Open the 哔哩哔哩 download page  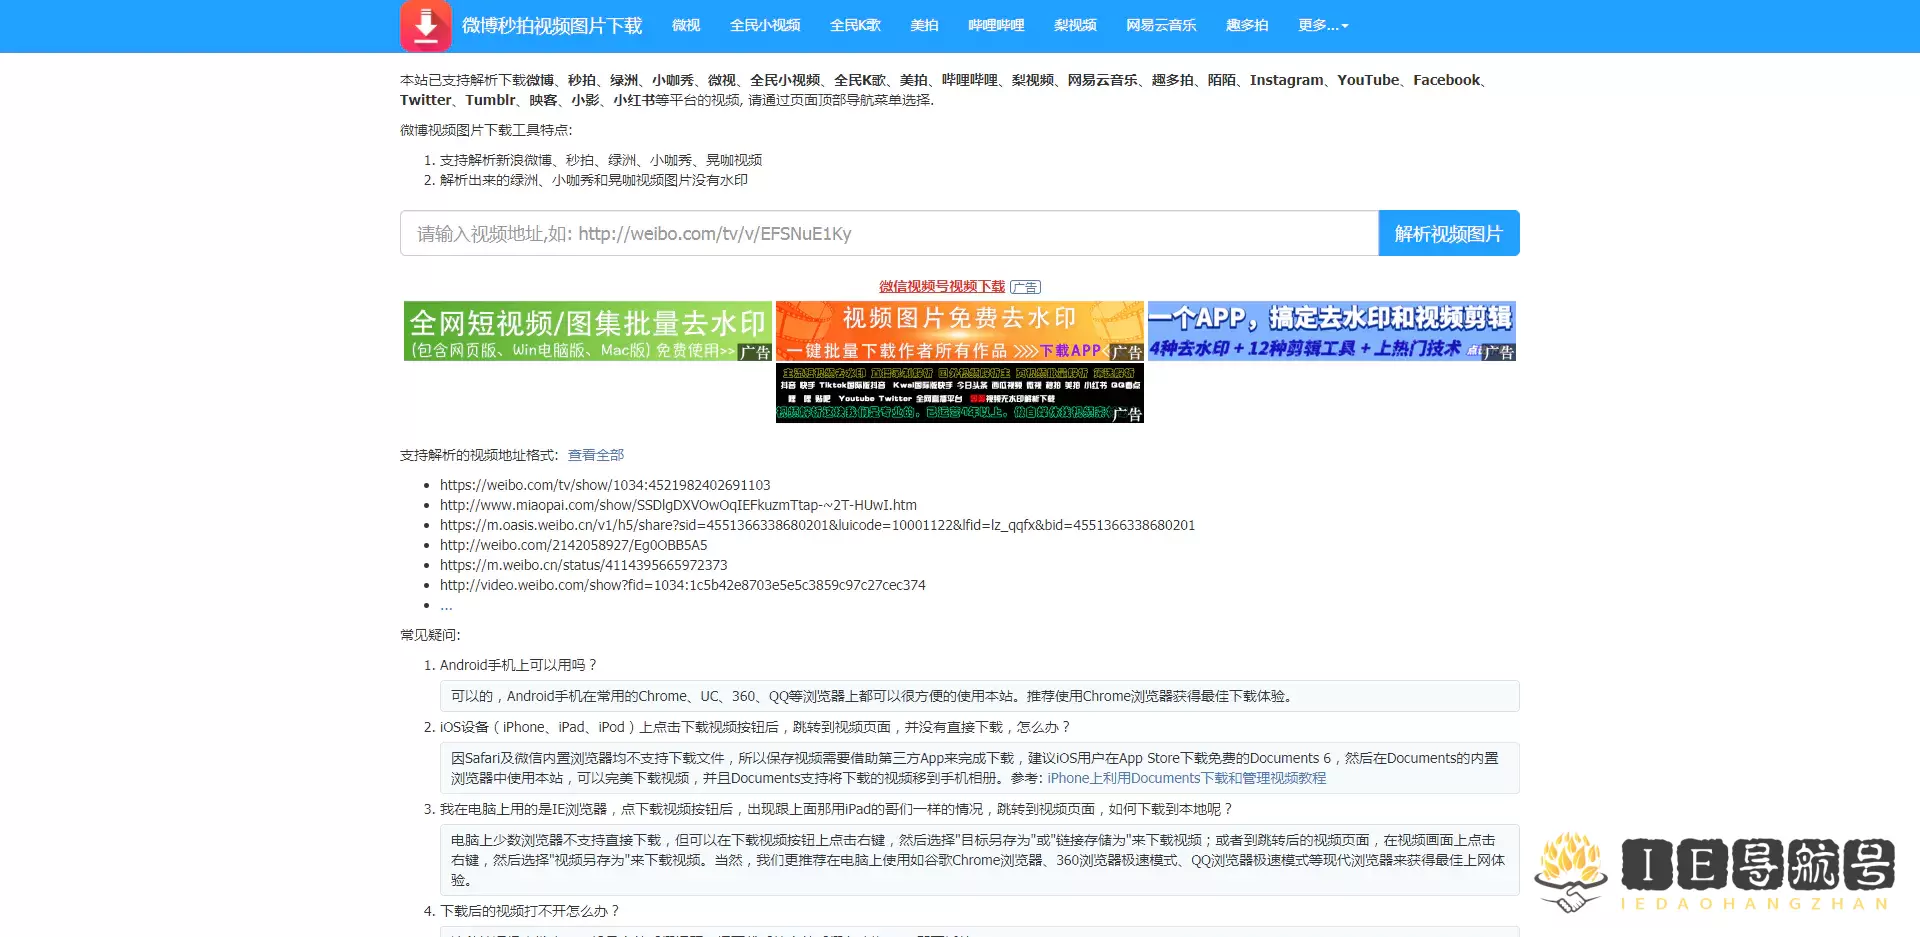pos(995,25)
